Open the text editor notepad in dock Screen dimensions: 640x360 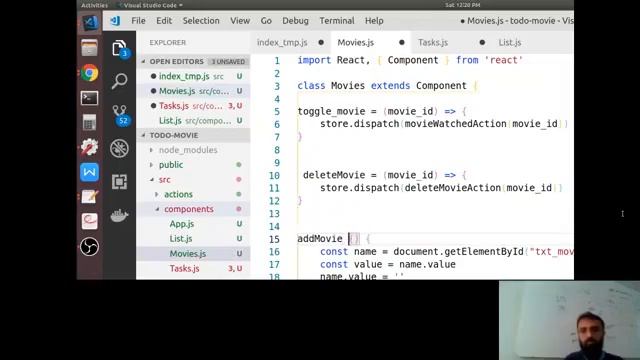click(x=89, y=197)
